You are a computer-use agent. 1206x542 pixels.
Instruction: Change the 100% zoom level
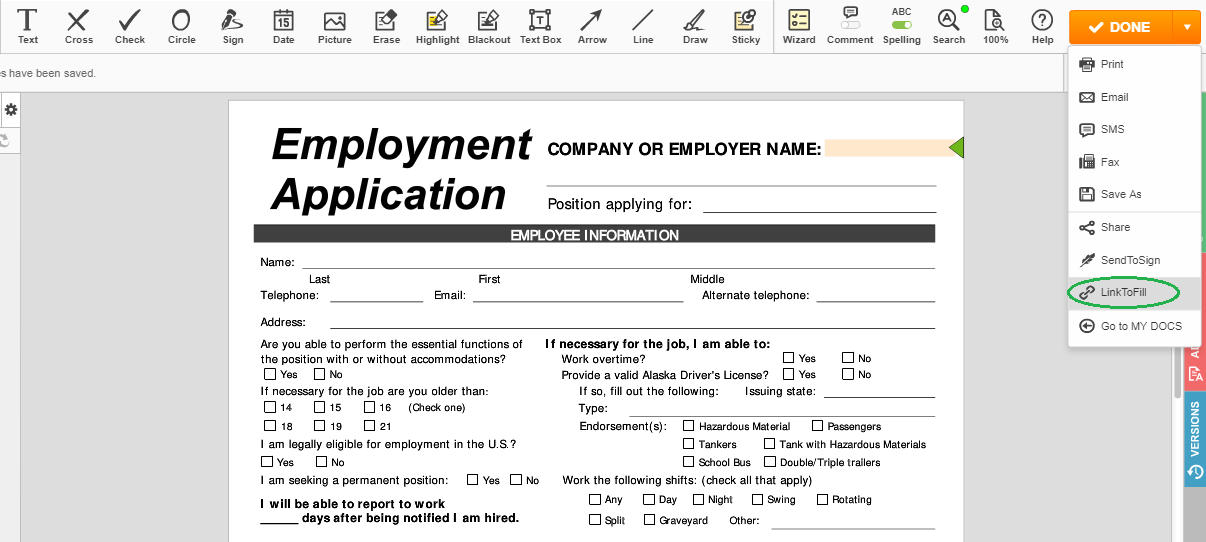click(x=995, y=27)
